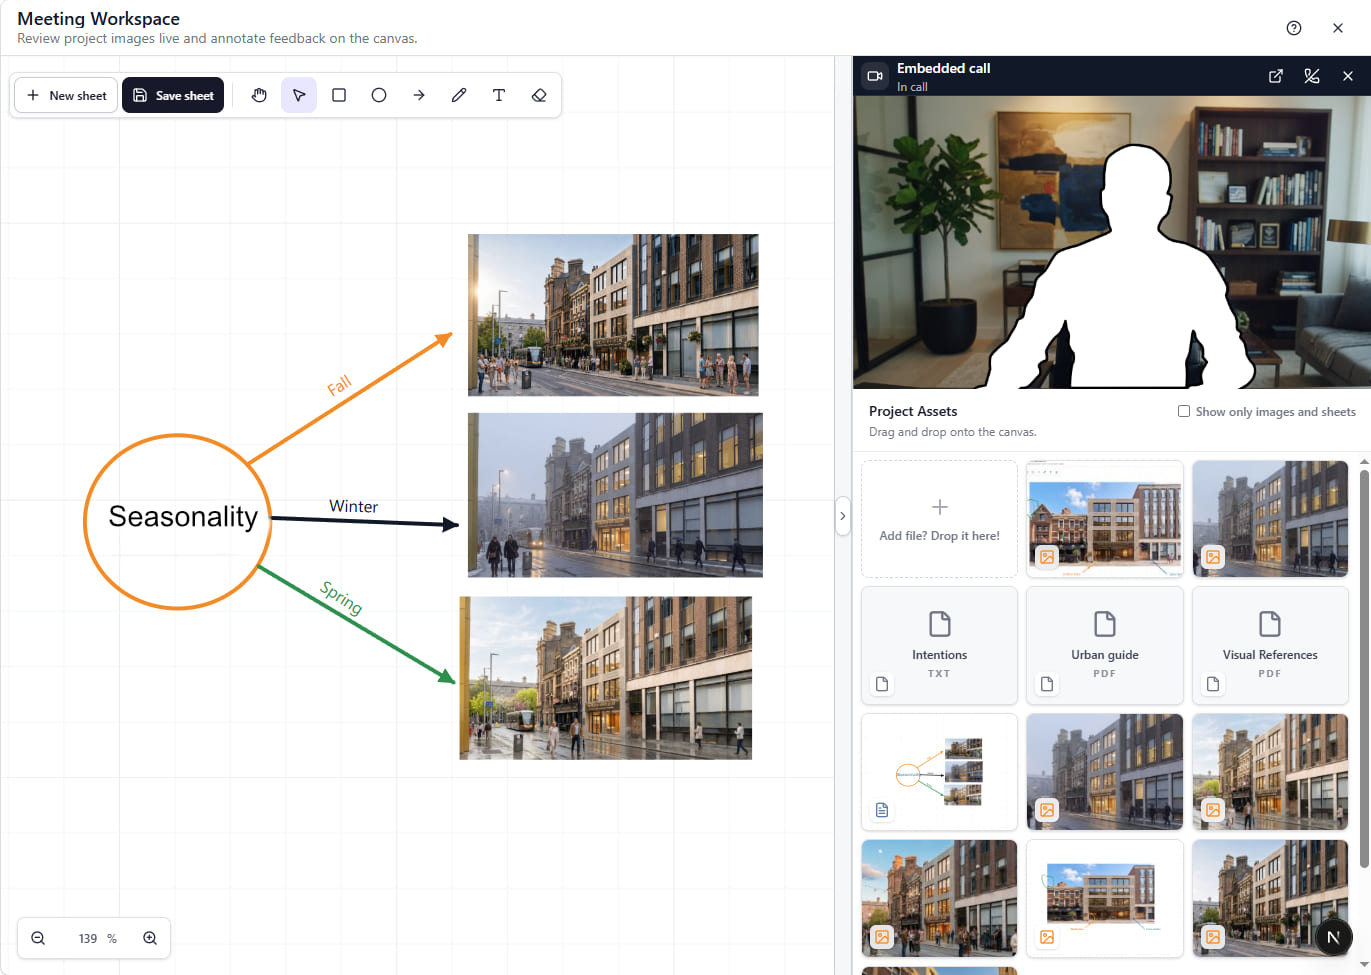The width and height of the screenshot is (1371, 975).
Task: Select the Pencil freehand tool
Action: click(459, 95)
